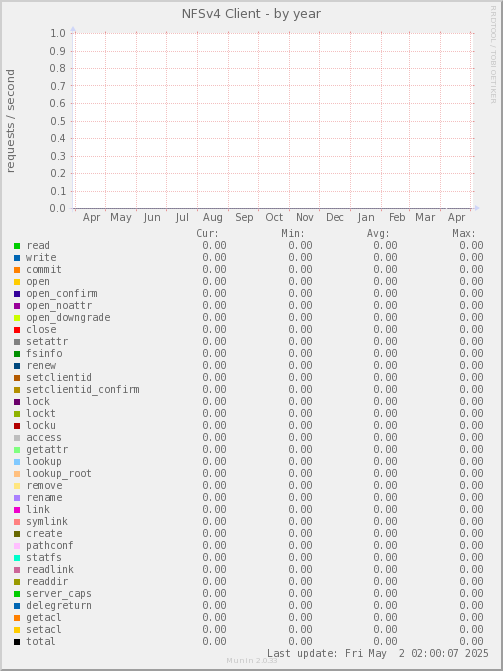Image resolution: width=503 pixels, height=671 pixels.
Task: Click the green read legend color square
Action: coord(17,246)
